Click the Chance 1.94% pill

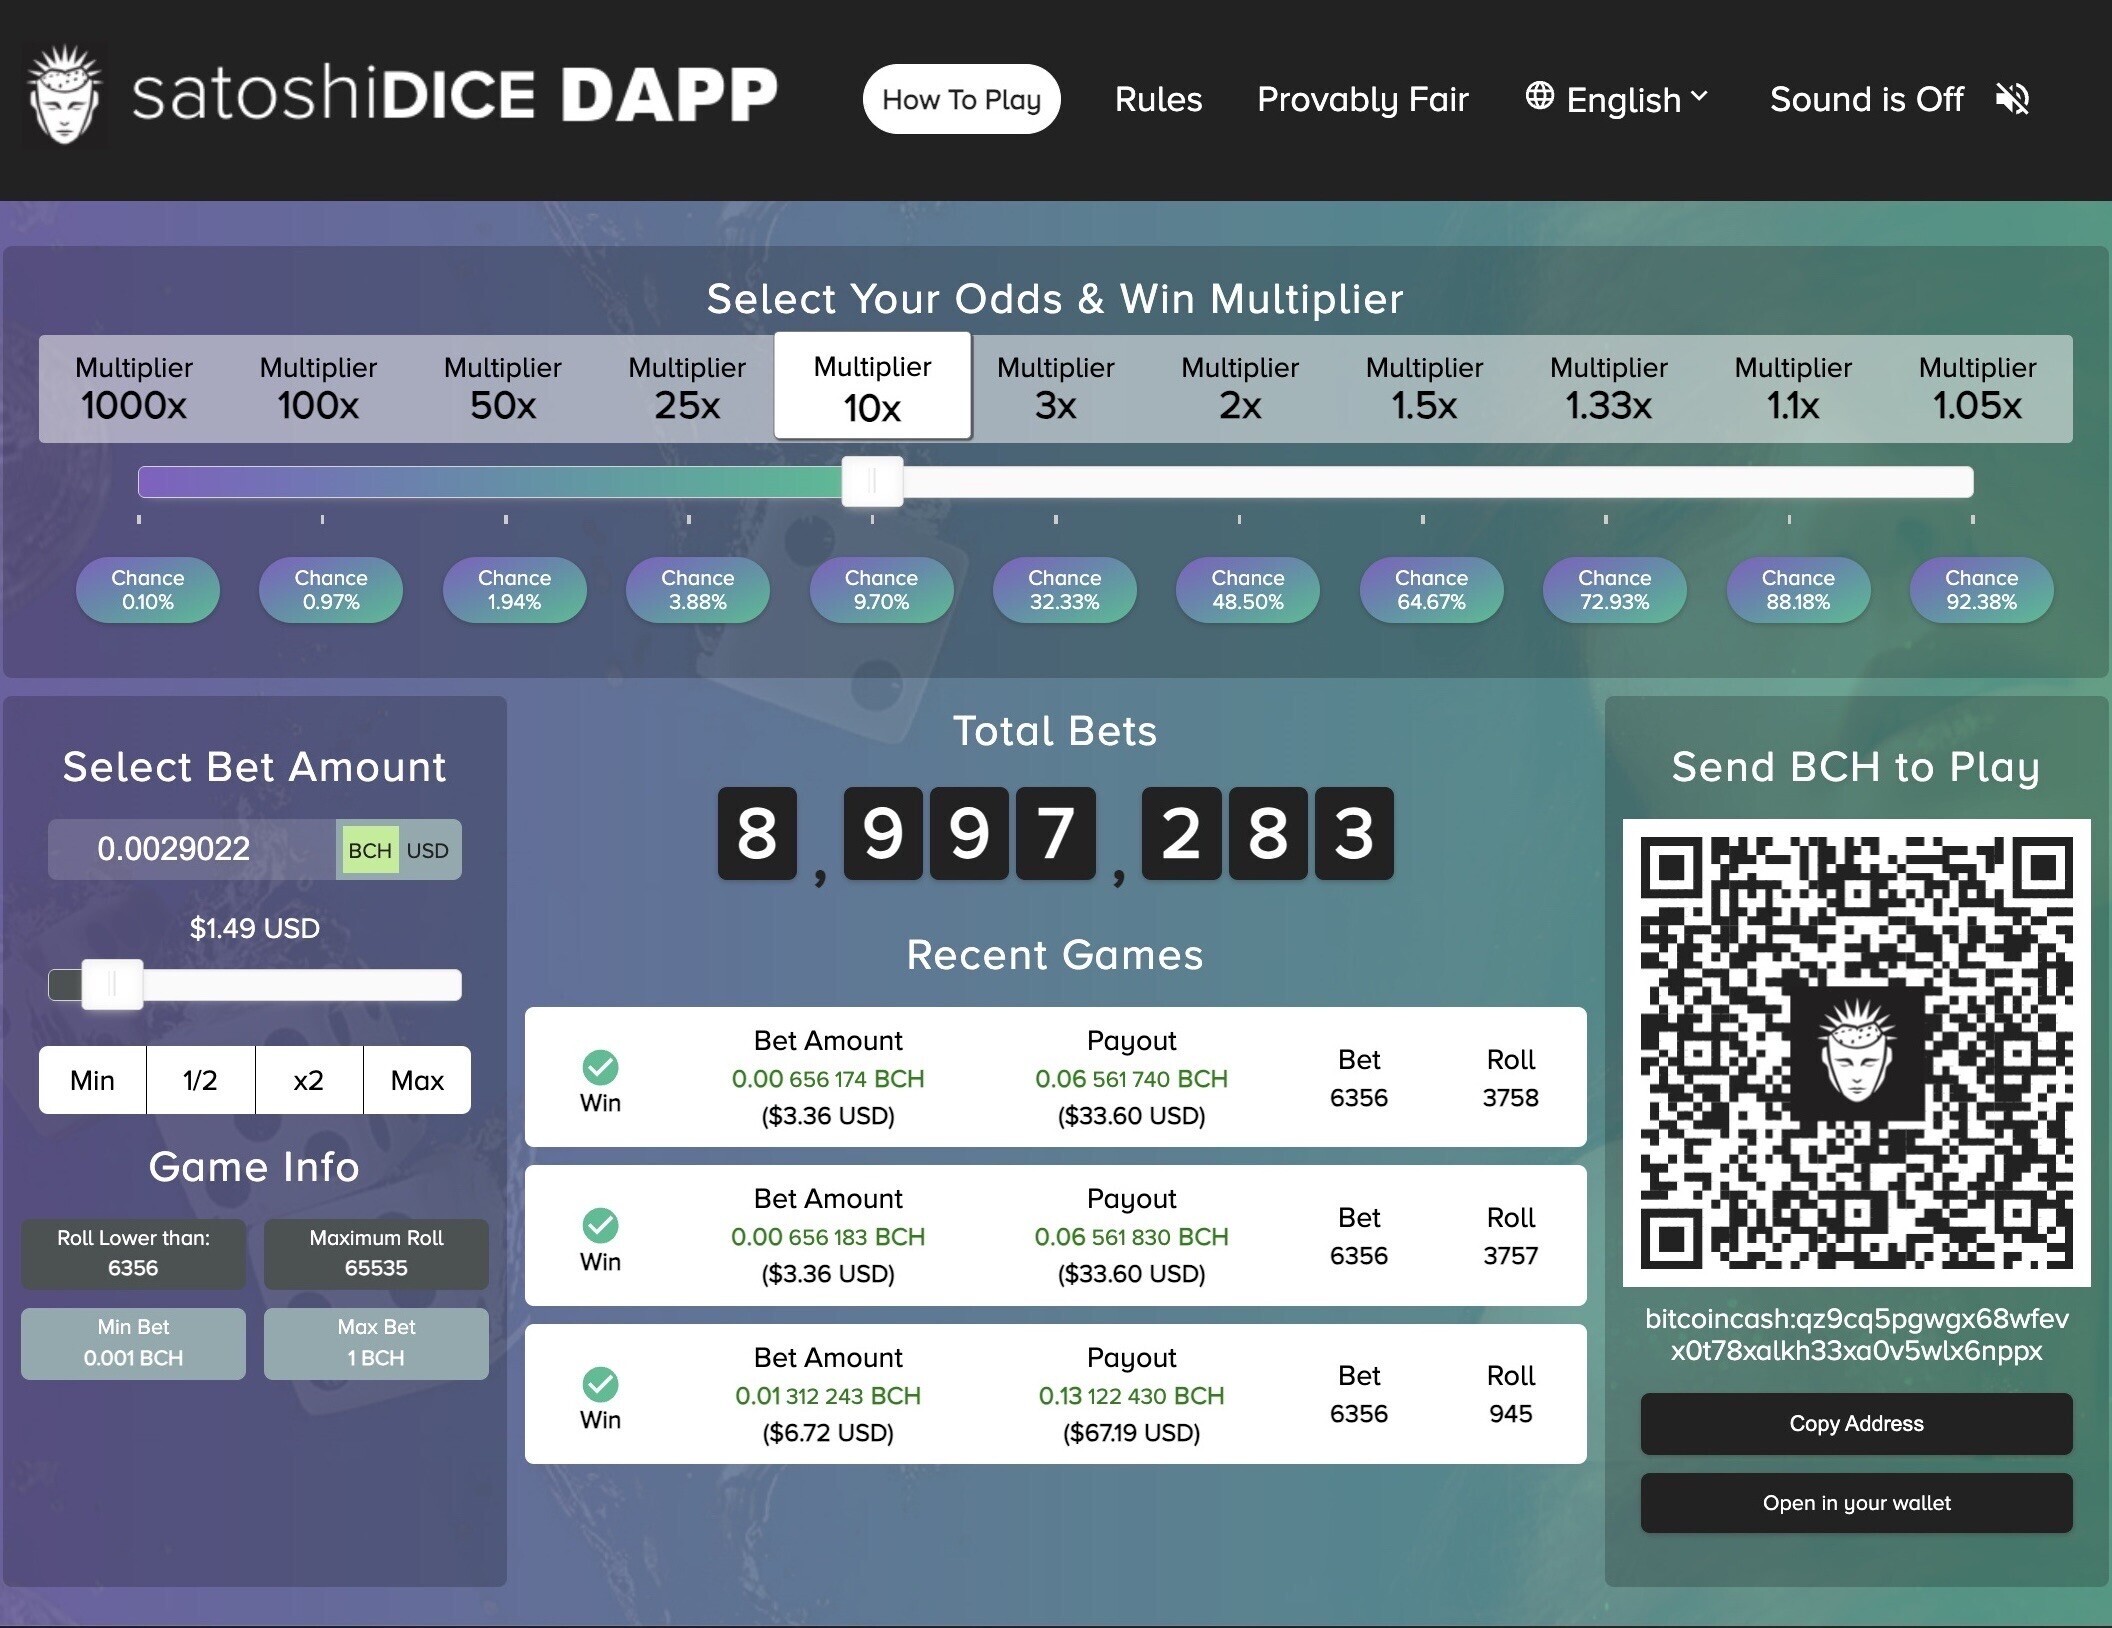(x=514, y=590)
